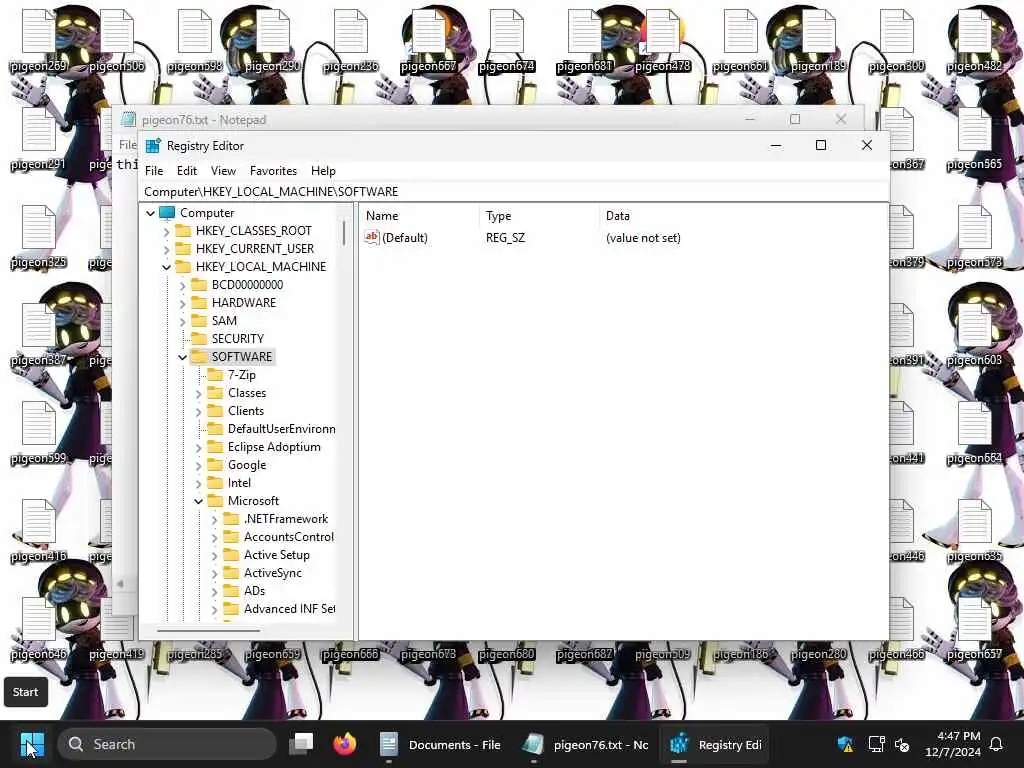Viewport: 1024px width, 768px height.
Task: Select the REG_SZ type cell
Action: click(505, 238)
